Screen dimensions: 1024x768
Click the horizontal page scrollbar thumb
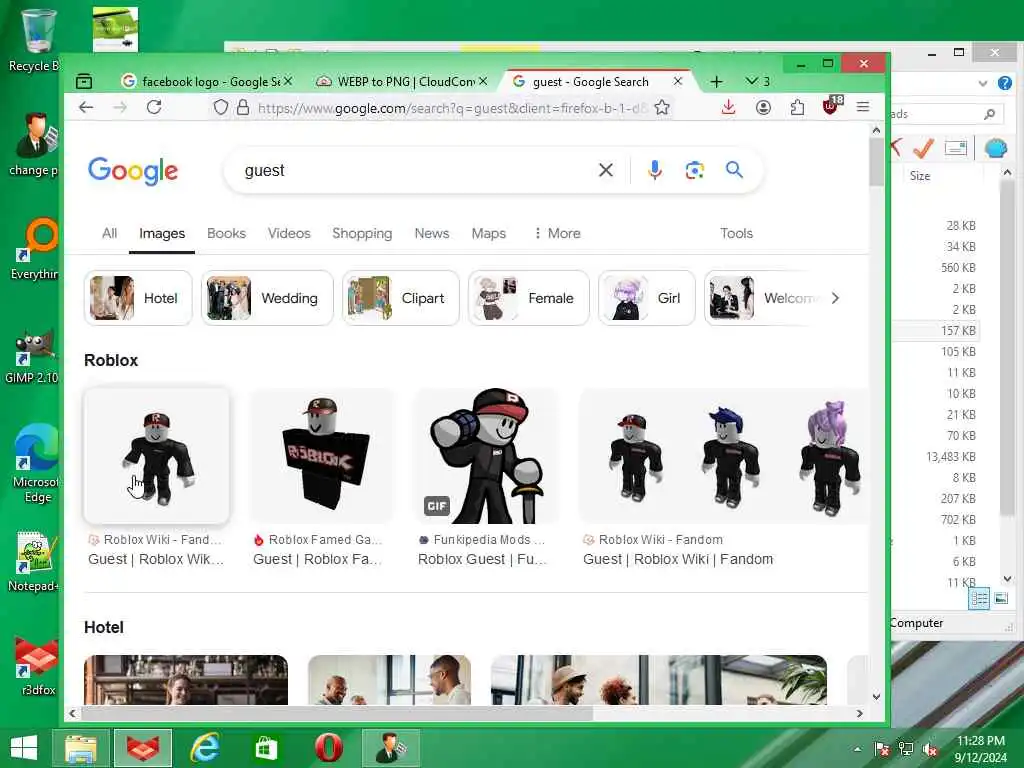click(336, 713)
